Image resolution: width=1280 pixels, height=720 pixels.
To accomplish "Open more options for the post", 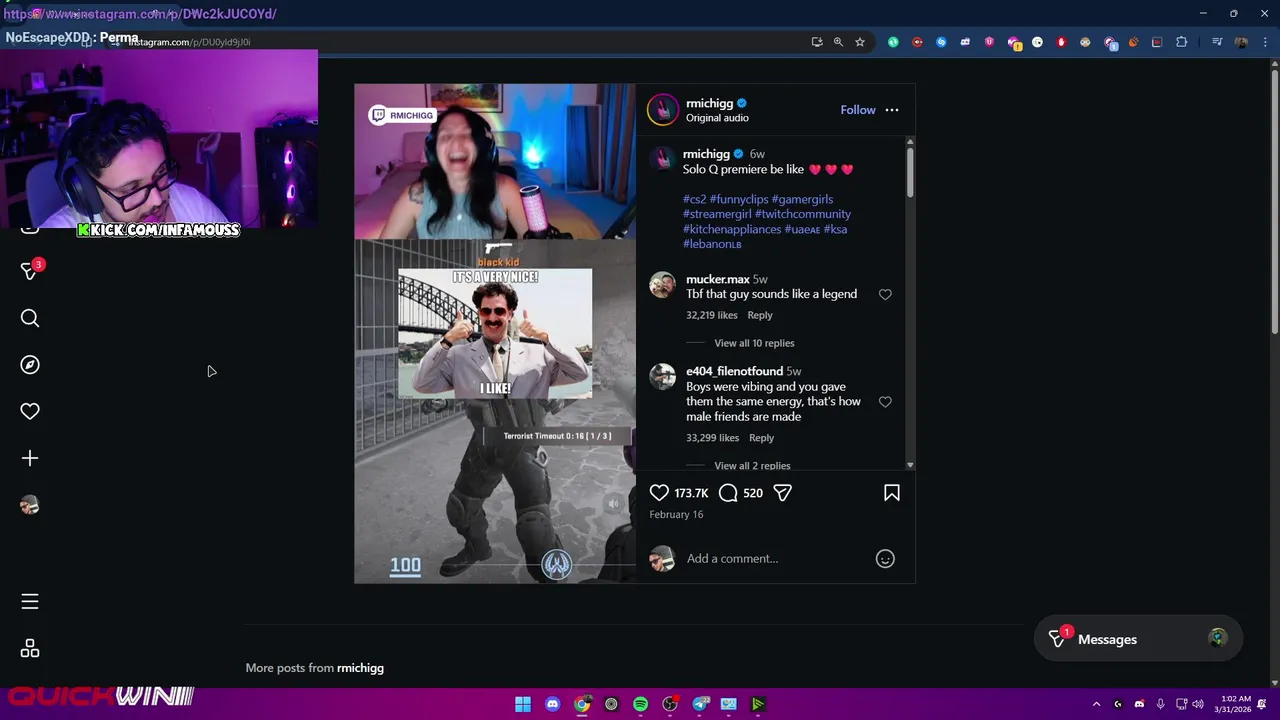I will point(892,110).
